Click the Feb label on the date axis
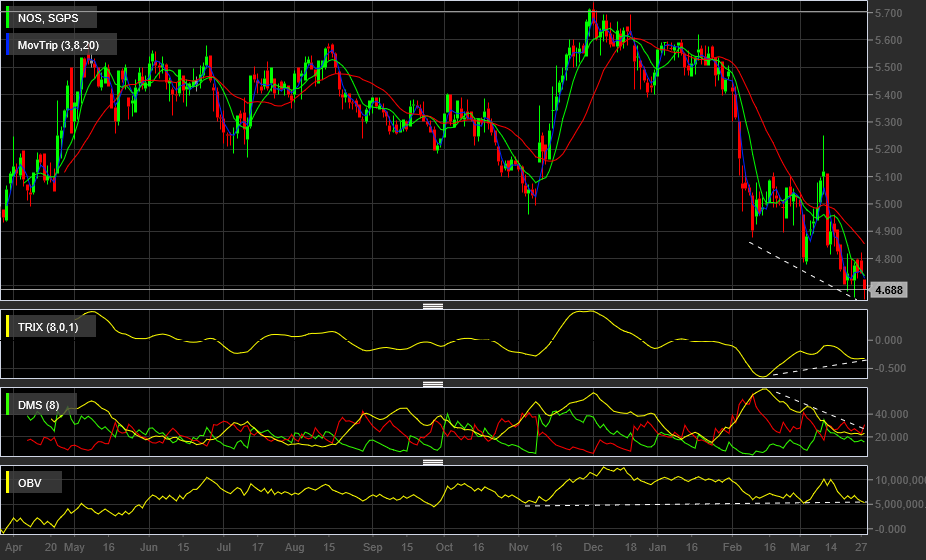Screen dimensions: 926x560 point(730,548)
